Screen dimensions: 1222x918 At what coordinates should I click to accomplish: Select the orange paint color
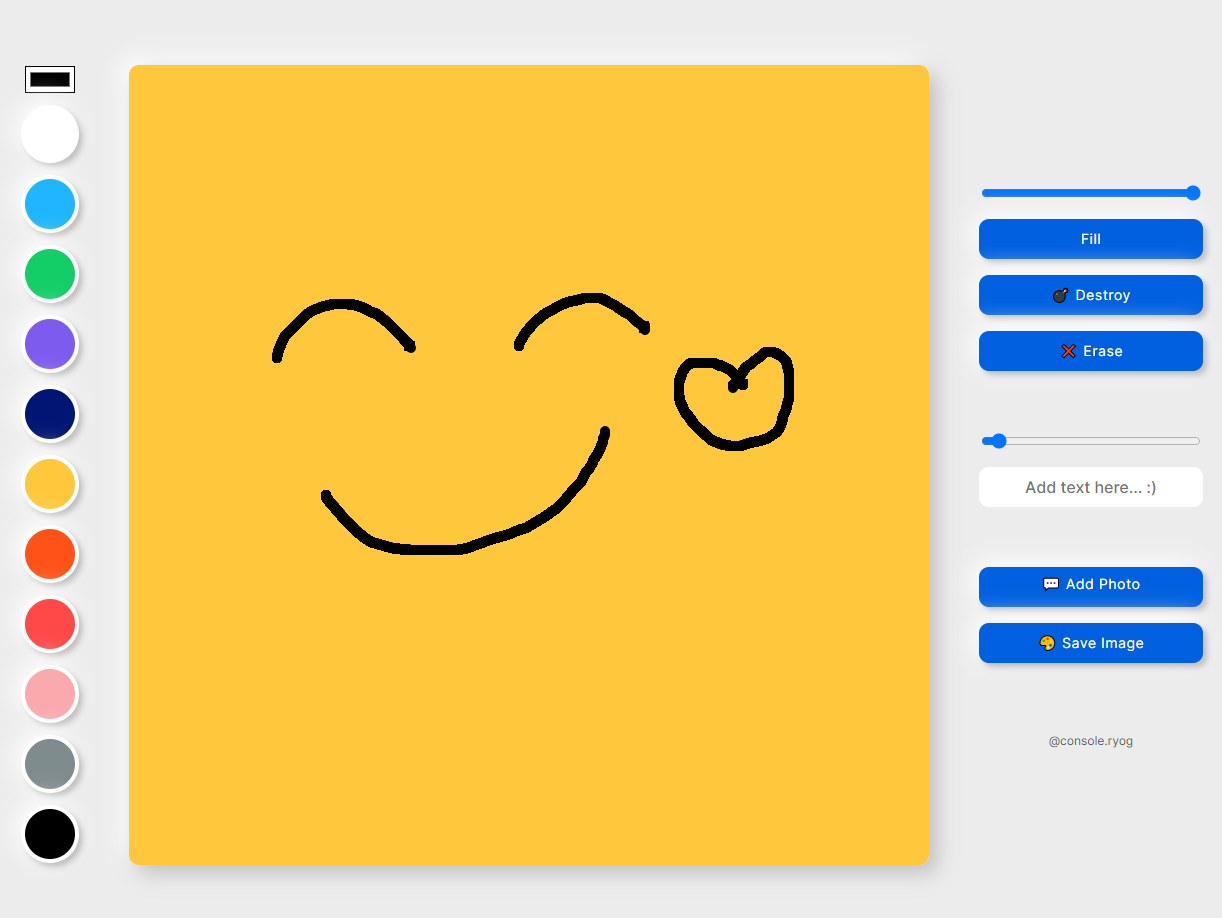[x=50, y=554]
